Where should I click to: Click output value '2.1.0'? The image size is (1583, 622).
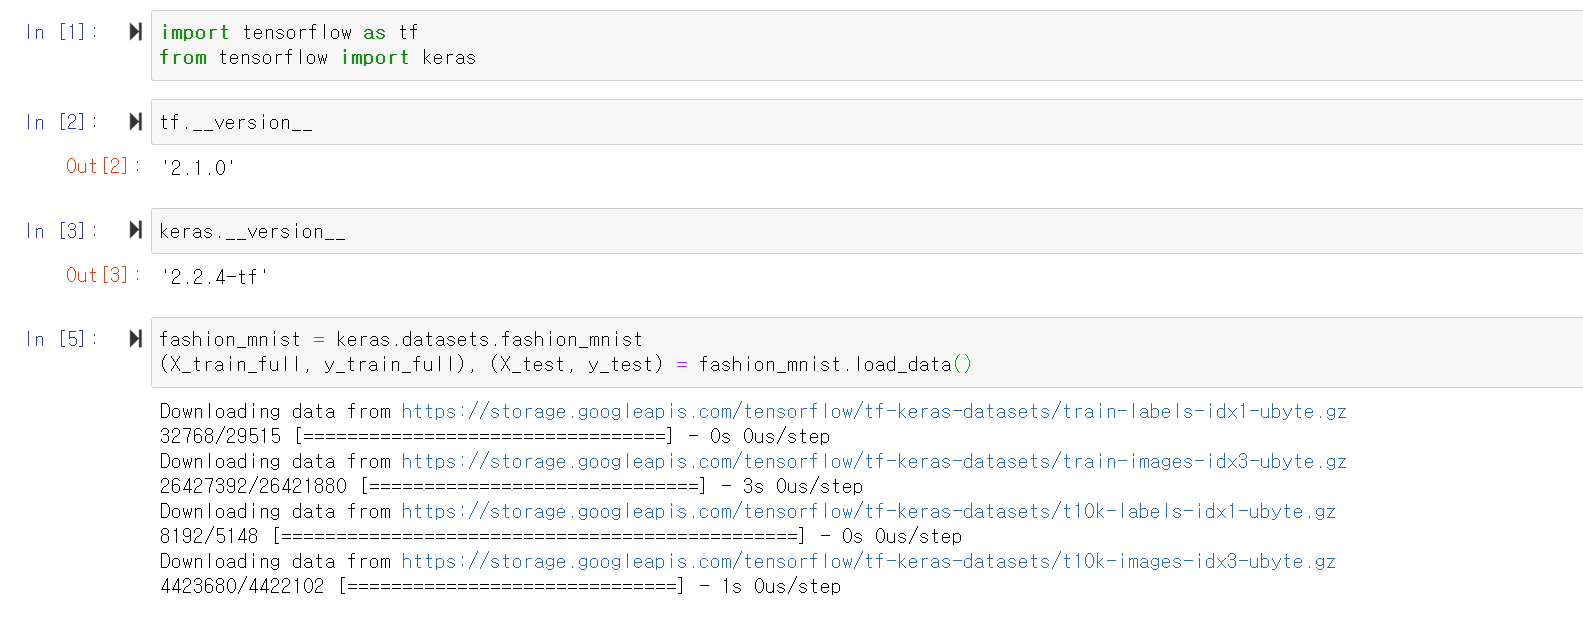tap(198, 168)
